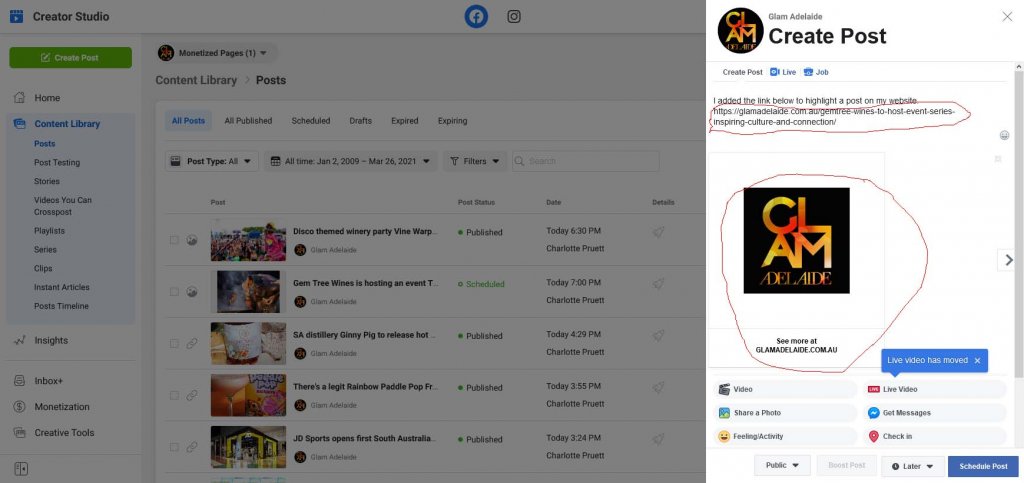
Task: Click the Glam Adelaide link preview thumbnail
Action: coord(797,240)
